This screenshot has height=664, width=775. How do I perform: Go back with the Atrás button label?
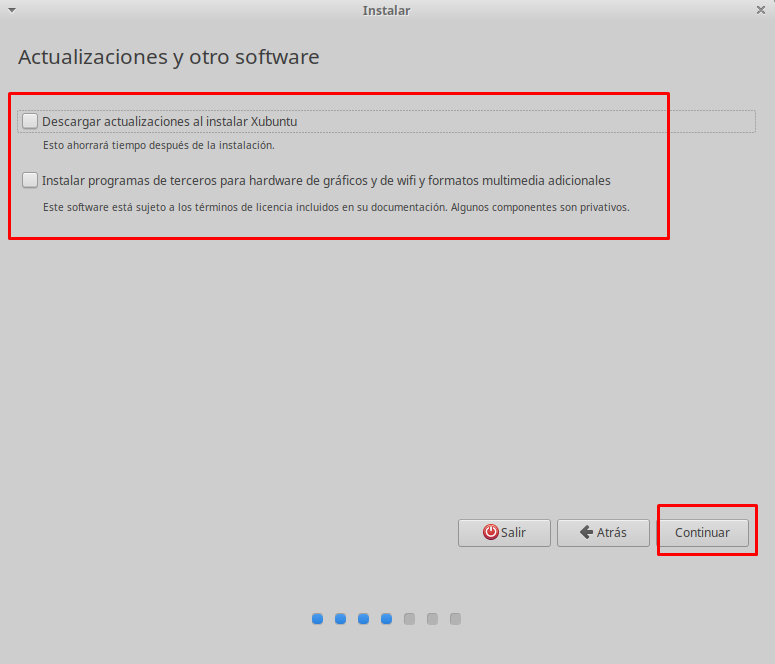click(x=611, y=533)
